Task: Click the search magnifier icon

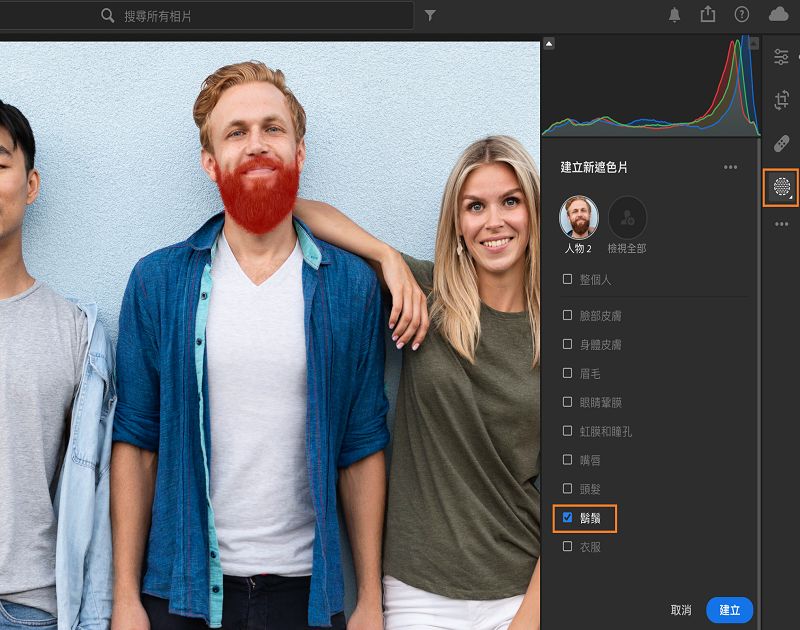Action: (107, 15)
